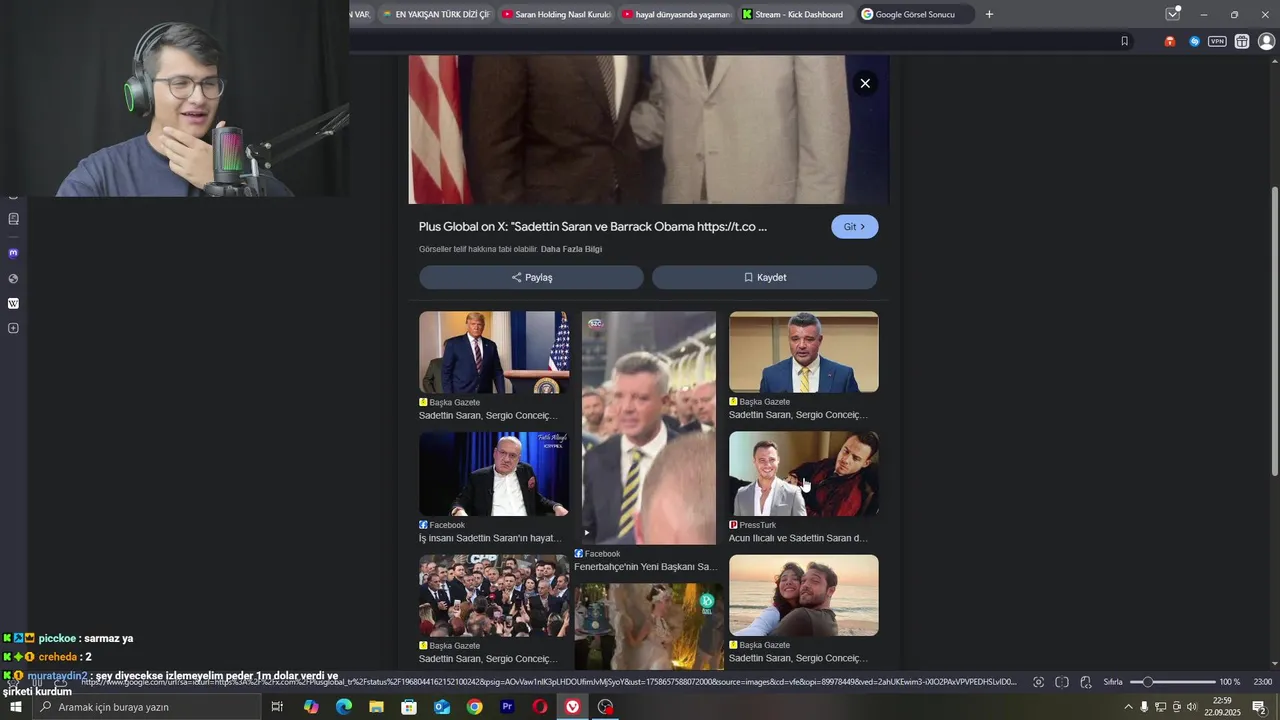Viewport: 1280px width, 720px height.
Task: Open the tab search dropdown at the top right
Action: coord(1172,14)
